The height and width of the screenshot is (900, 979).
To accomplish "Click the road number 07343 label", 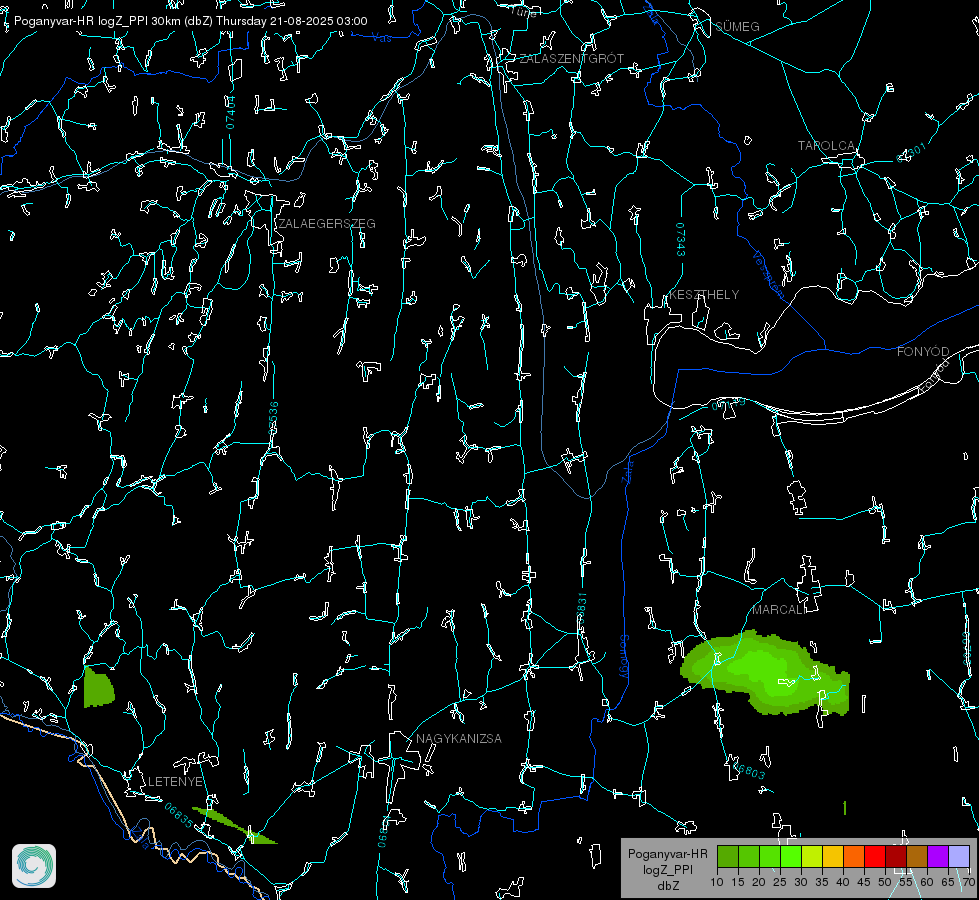I will [681, 239].
